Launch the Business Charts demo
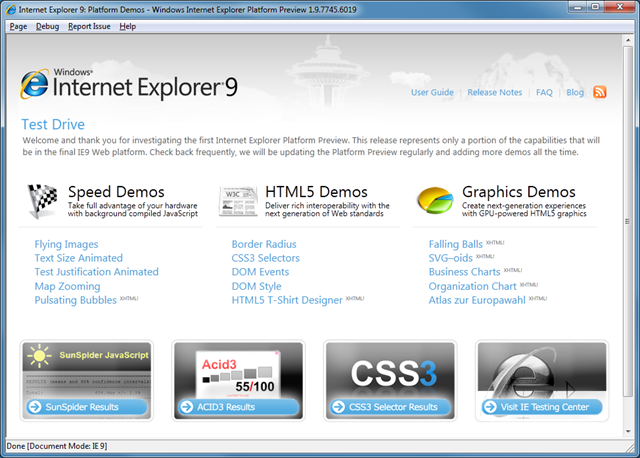 464,272
